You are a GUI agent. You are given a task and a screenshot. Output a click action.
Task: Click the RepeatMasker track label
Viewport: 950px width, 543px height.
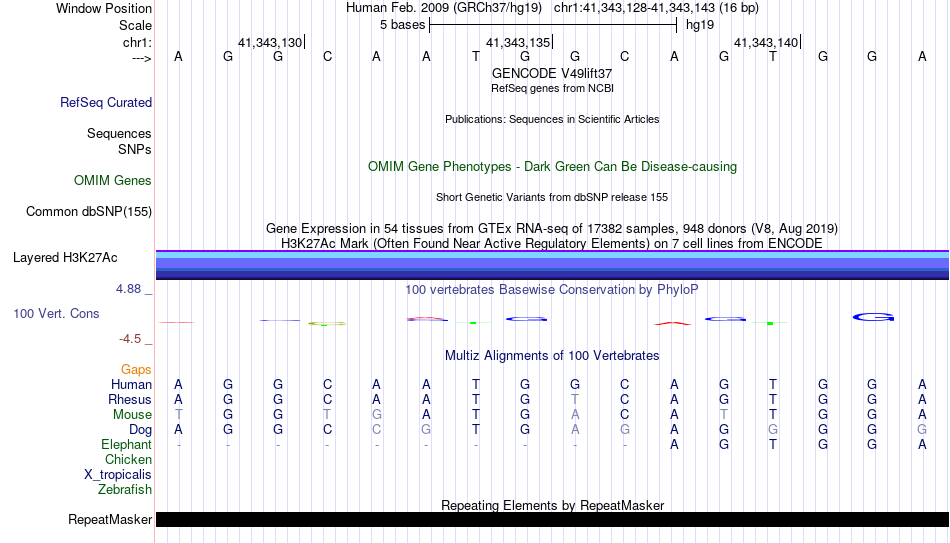(x=110, y=520)
